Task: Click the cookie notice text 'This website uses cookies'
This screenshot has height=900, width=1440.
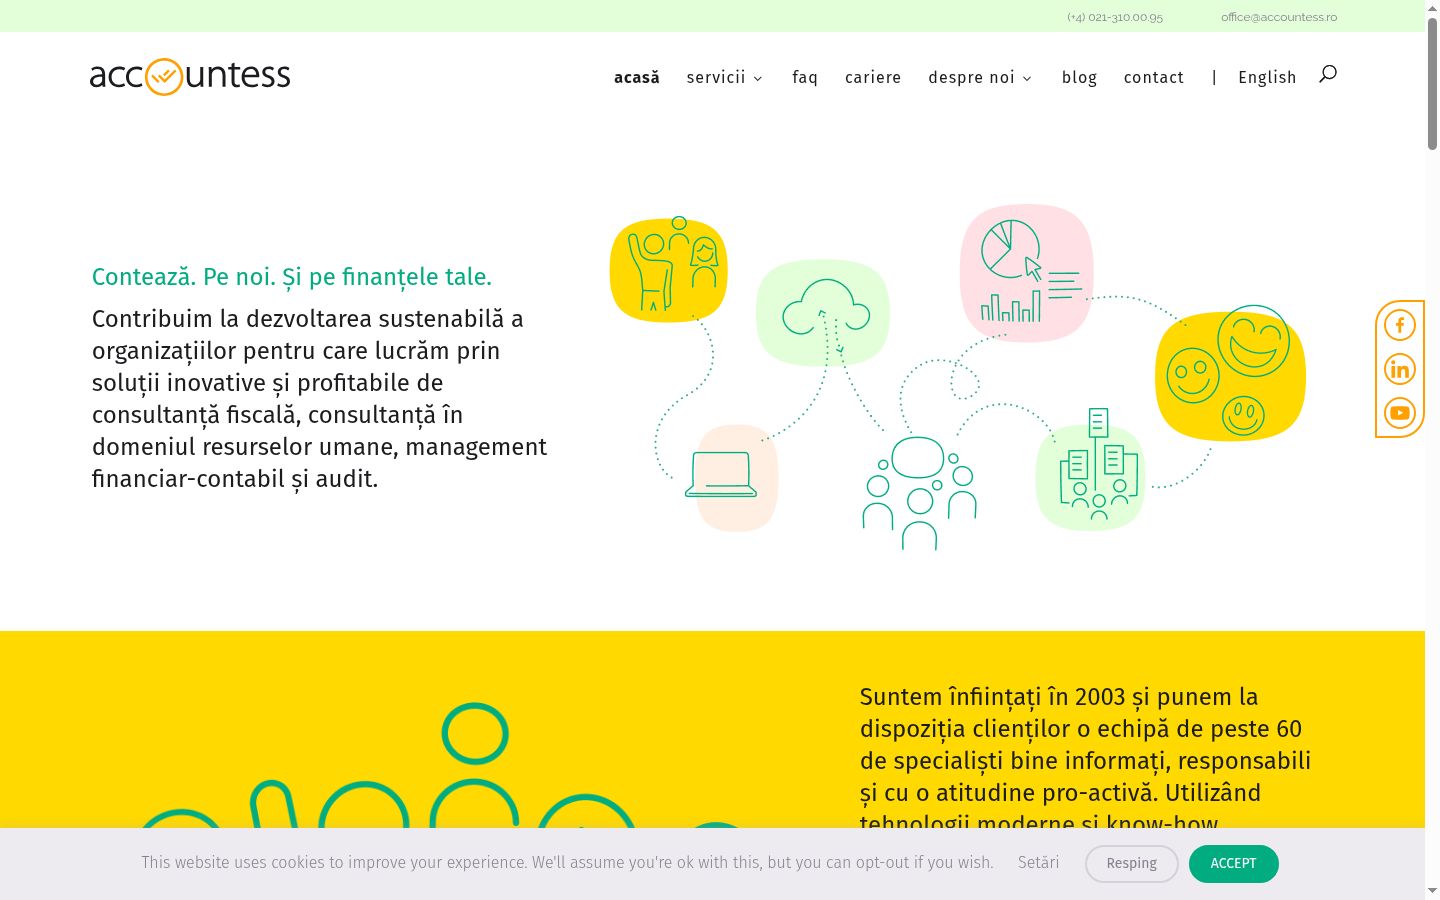Action: (x=567, y=862)
